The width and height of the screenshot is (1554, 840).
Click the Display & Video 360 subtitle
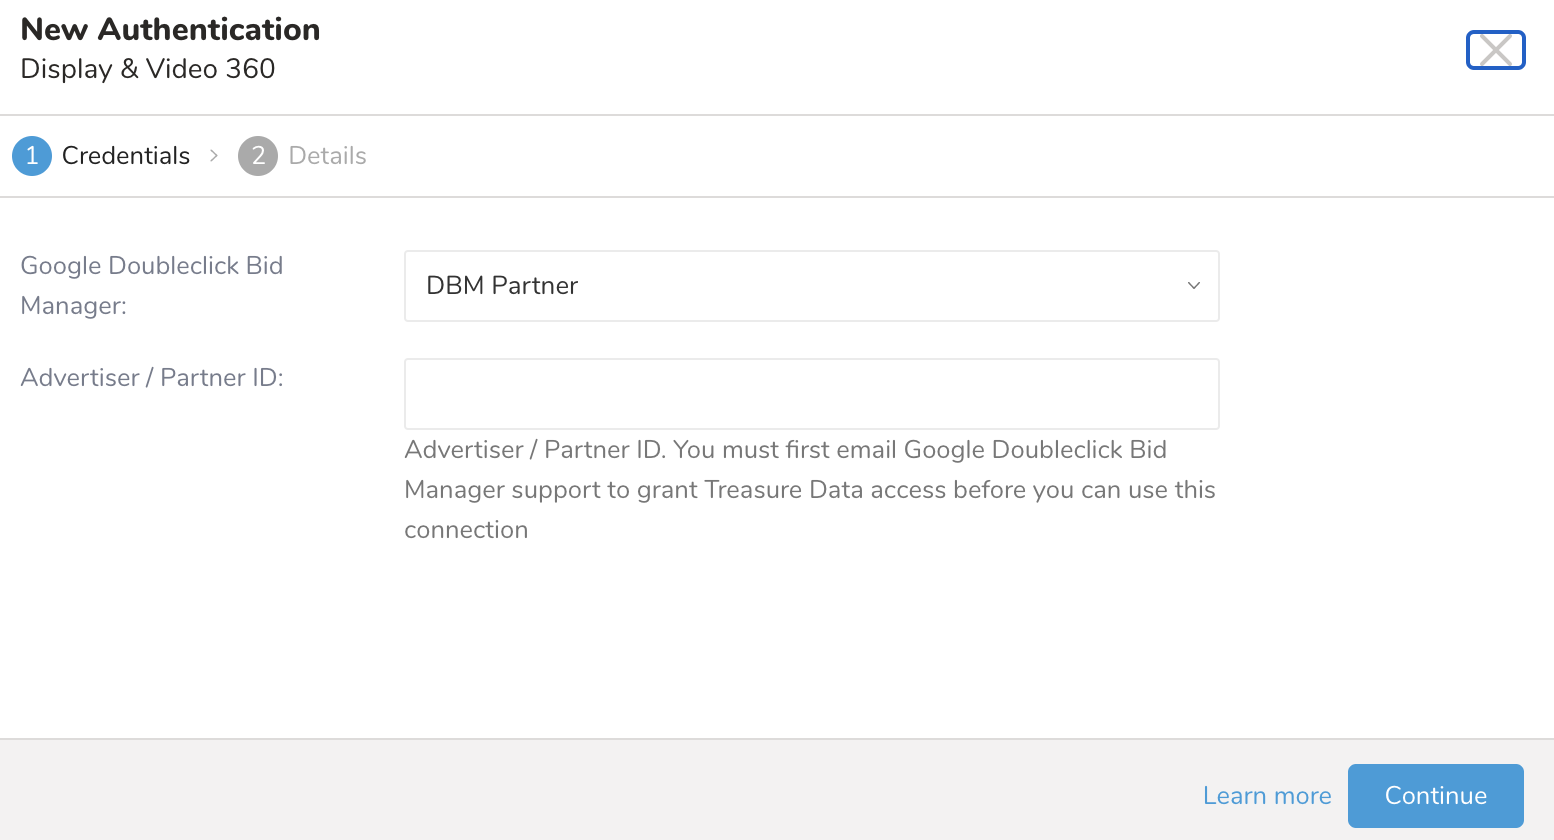148,69
